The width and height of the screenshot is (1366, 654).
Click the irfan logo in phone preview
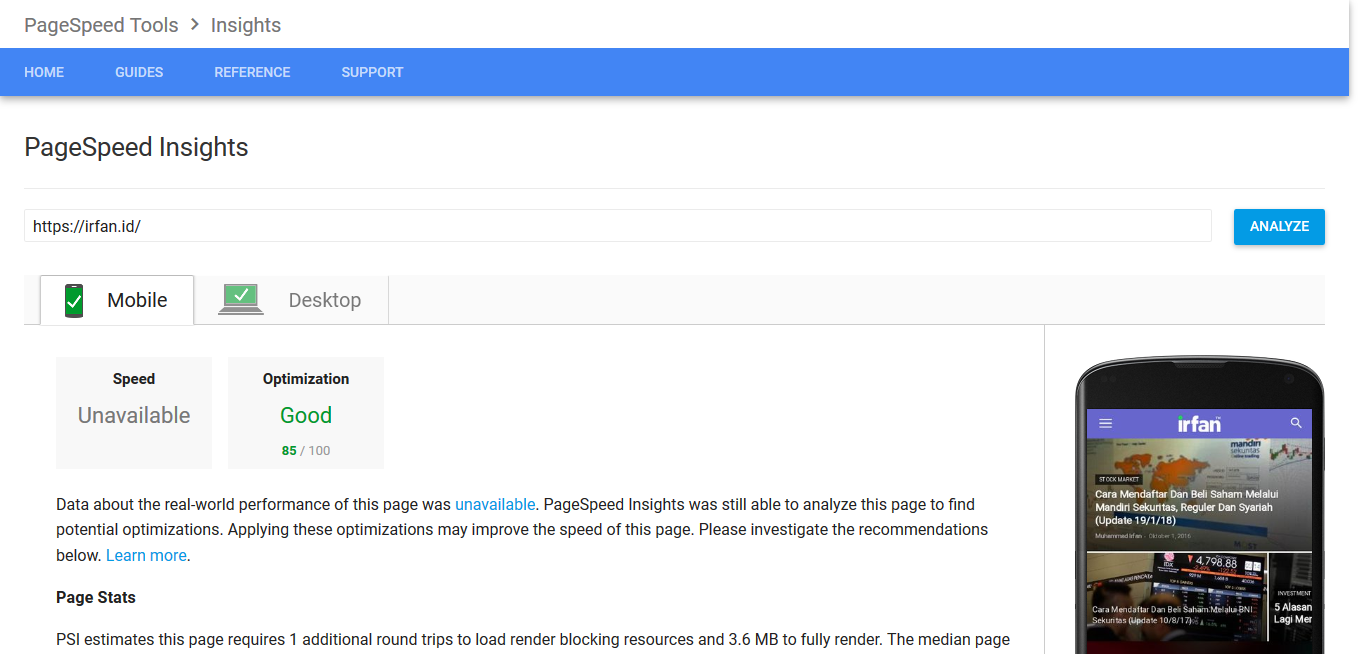1199,423
